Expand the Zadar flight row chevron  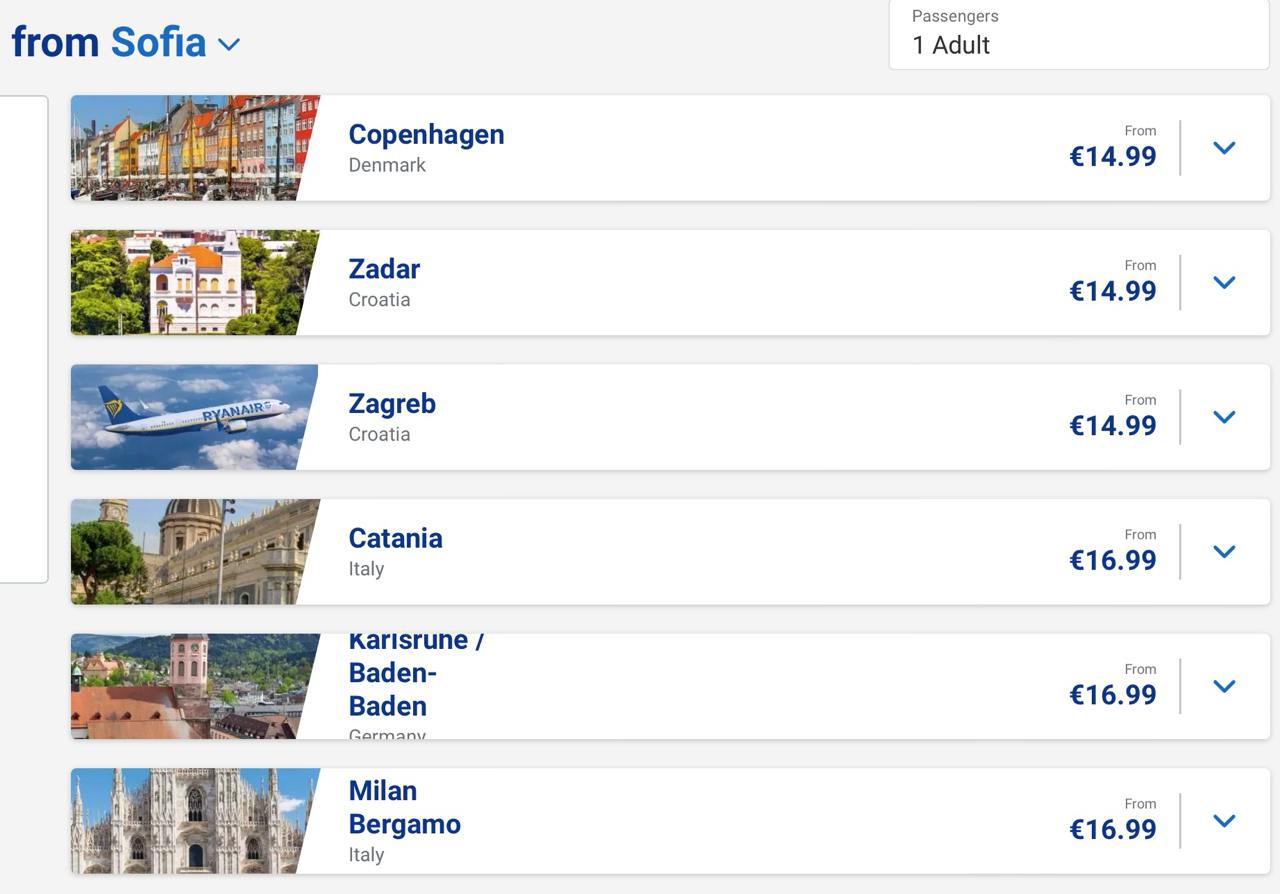pyautogui.click(x=1224, y=282)
